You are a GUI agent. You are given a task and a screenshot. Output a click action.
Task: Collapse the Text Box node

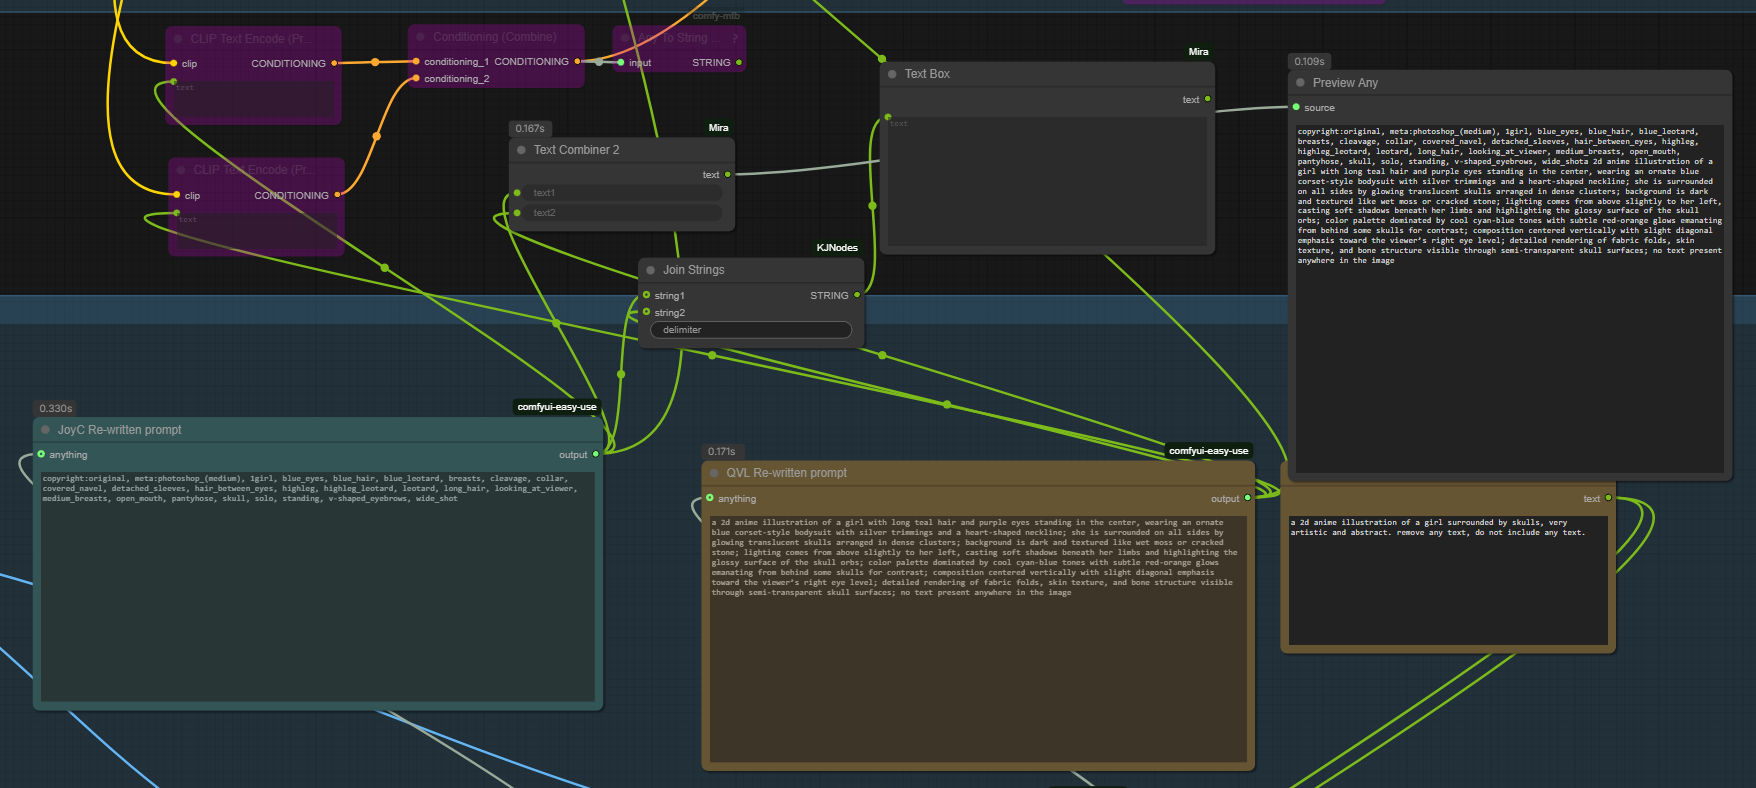(892, 74)
